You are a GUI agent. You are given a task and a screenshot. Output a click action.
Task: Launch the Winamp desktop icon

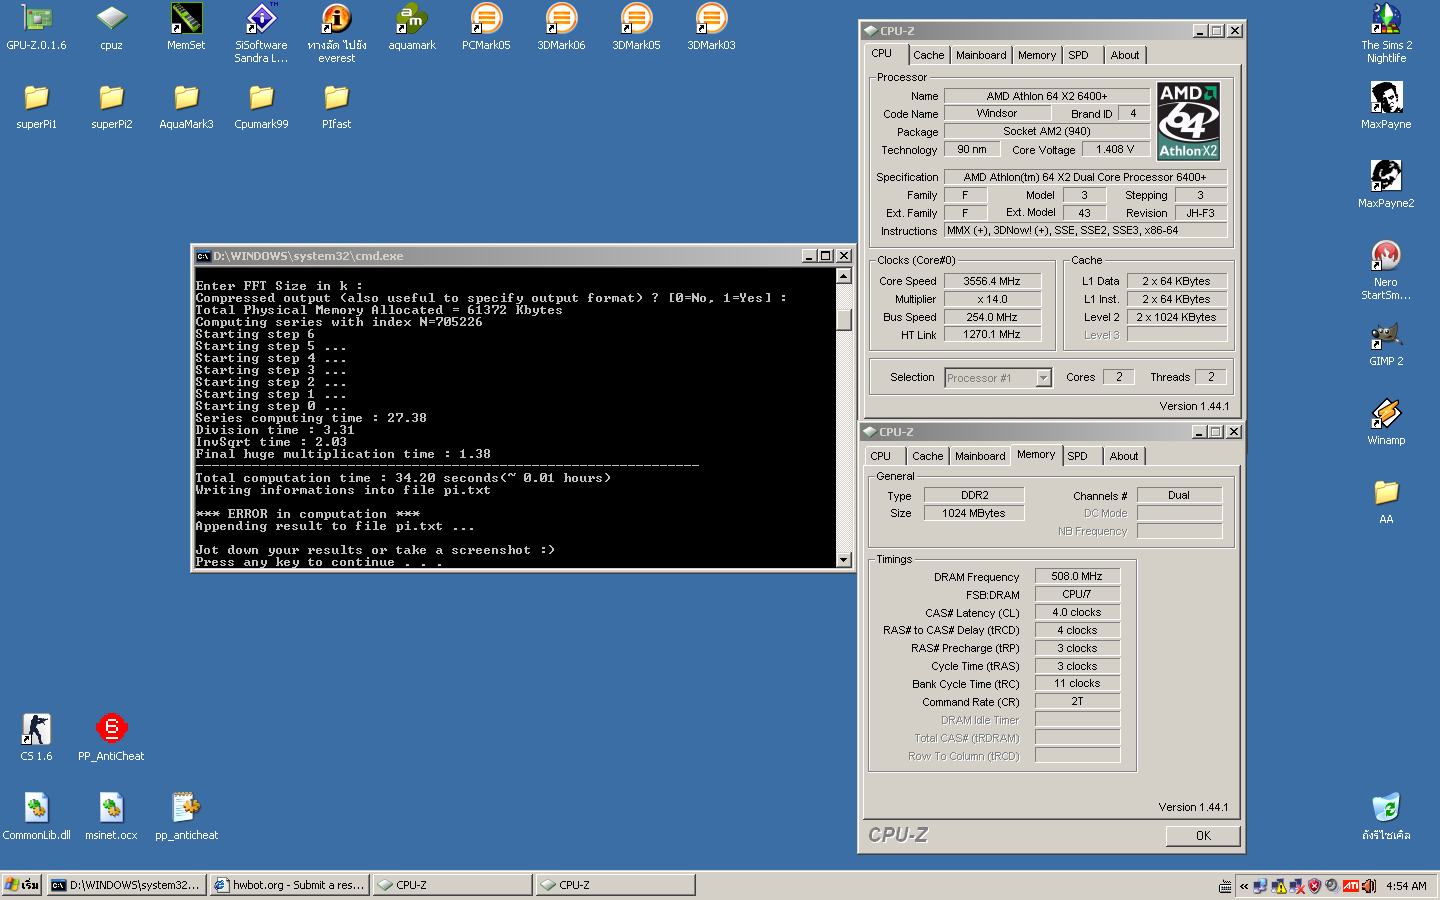point(1386,422)
